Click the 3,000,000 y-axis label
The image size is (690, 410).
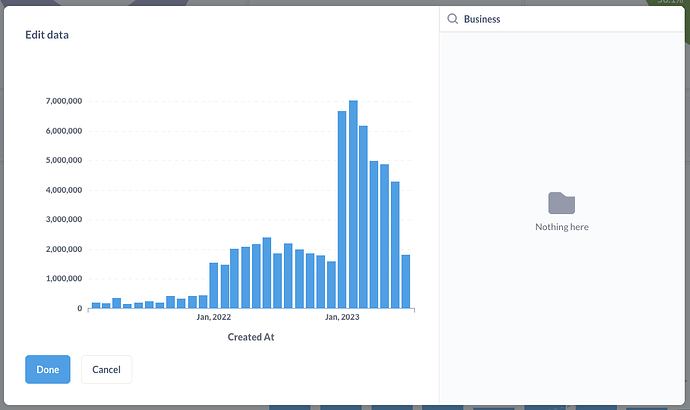[64, 219]
